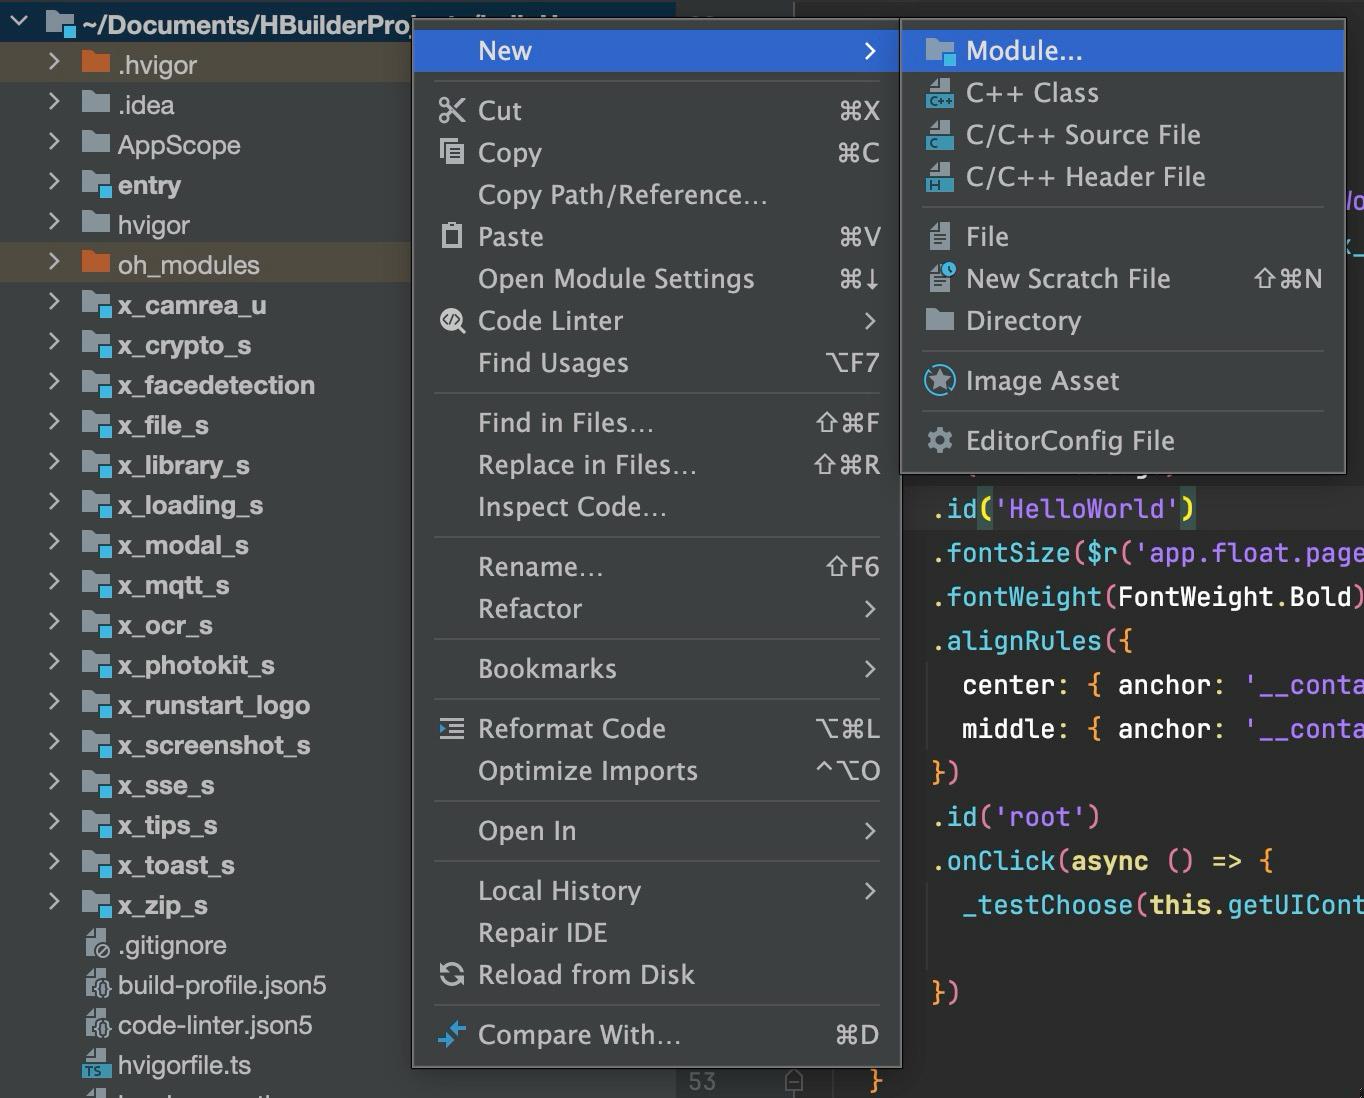Click the Compare With arrows icon
The image size is (1364, 1098).
click(452, 1035)
